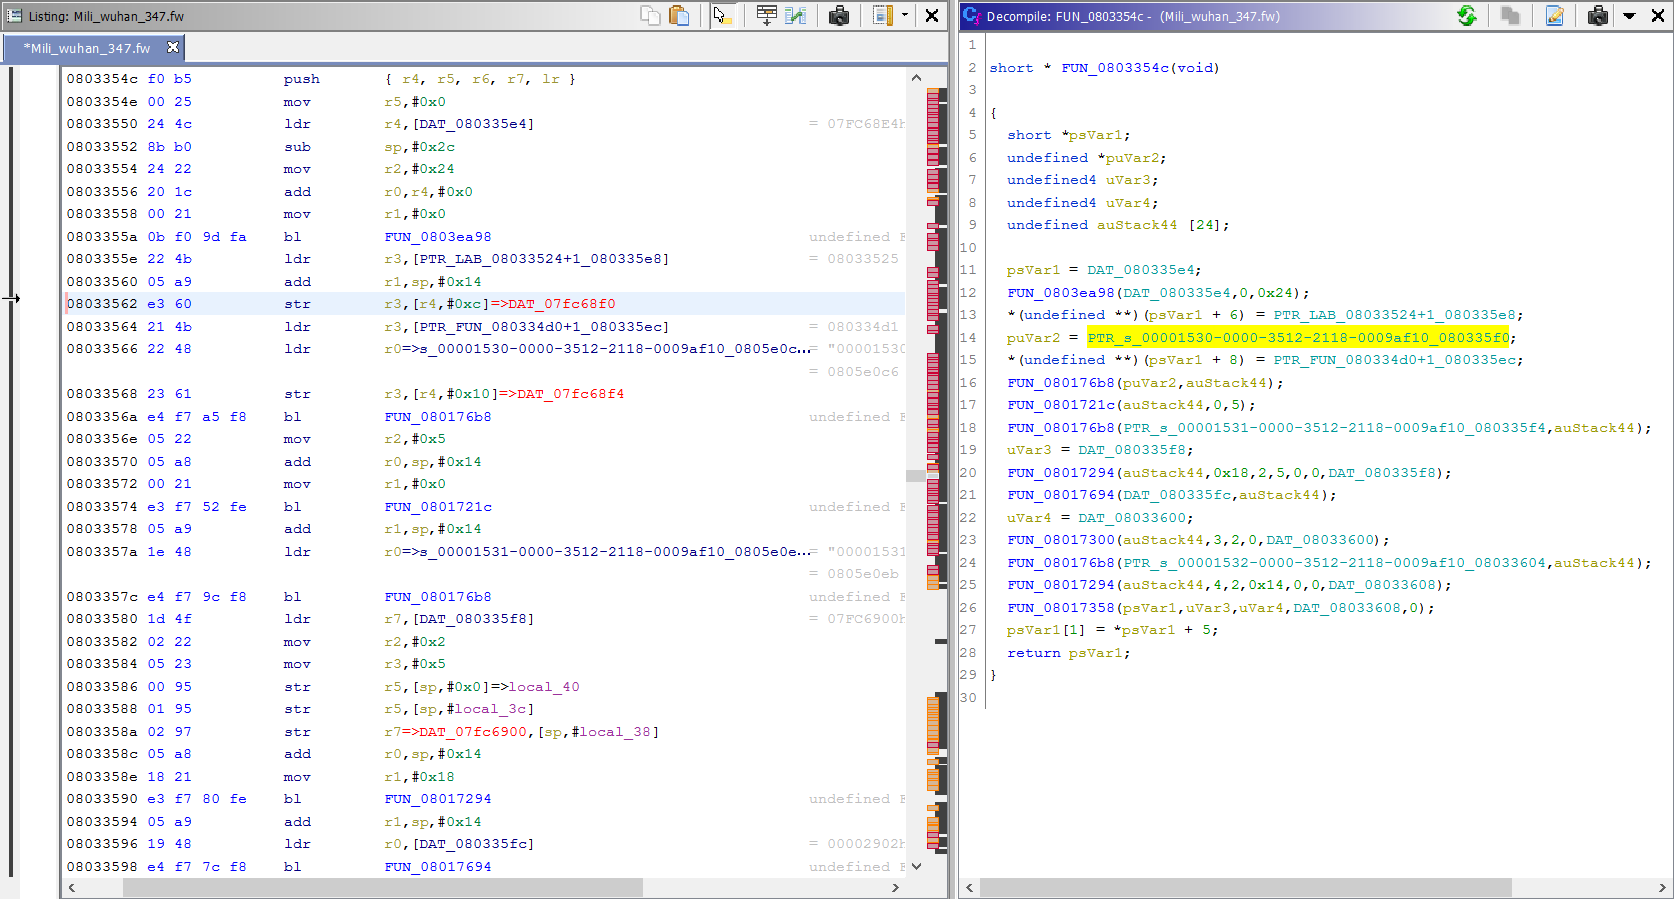
Task: Click auStack44 declaration in decompiler
Action: click(1137, 225)
